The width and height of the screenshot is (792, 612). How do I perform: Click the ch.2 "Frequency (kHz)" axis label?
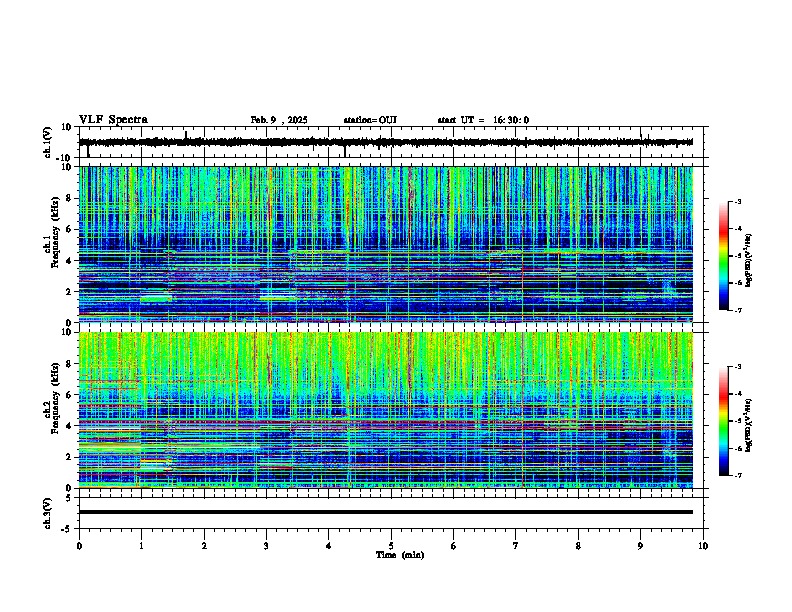(x=55, y=398)
